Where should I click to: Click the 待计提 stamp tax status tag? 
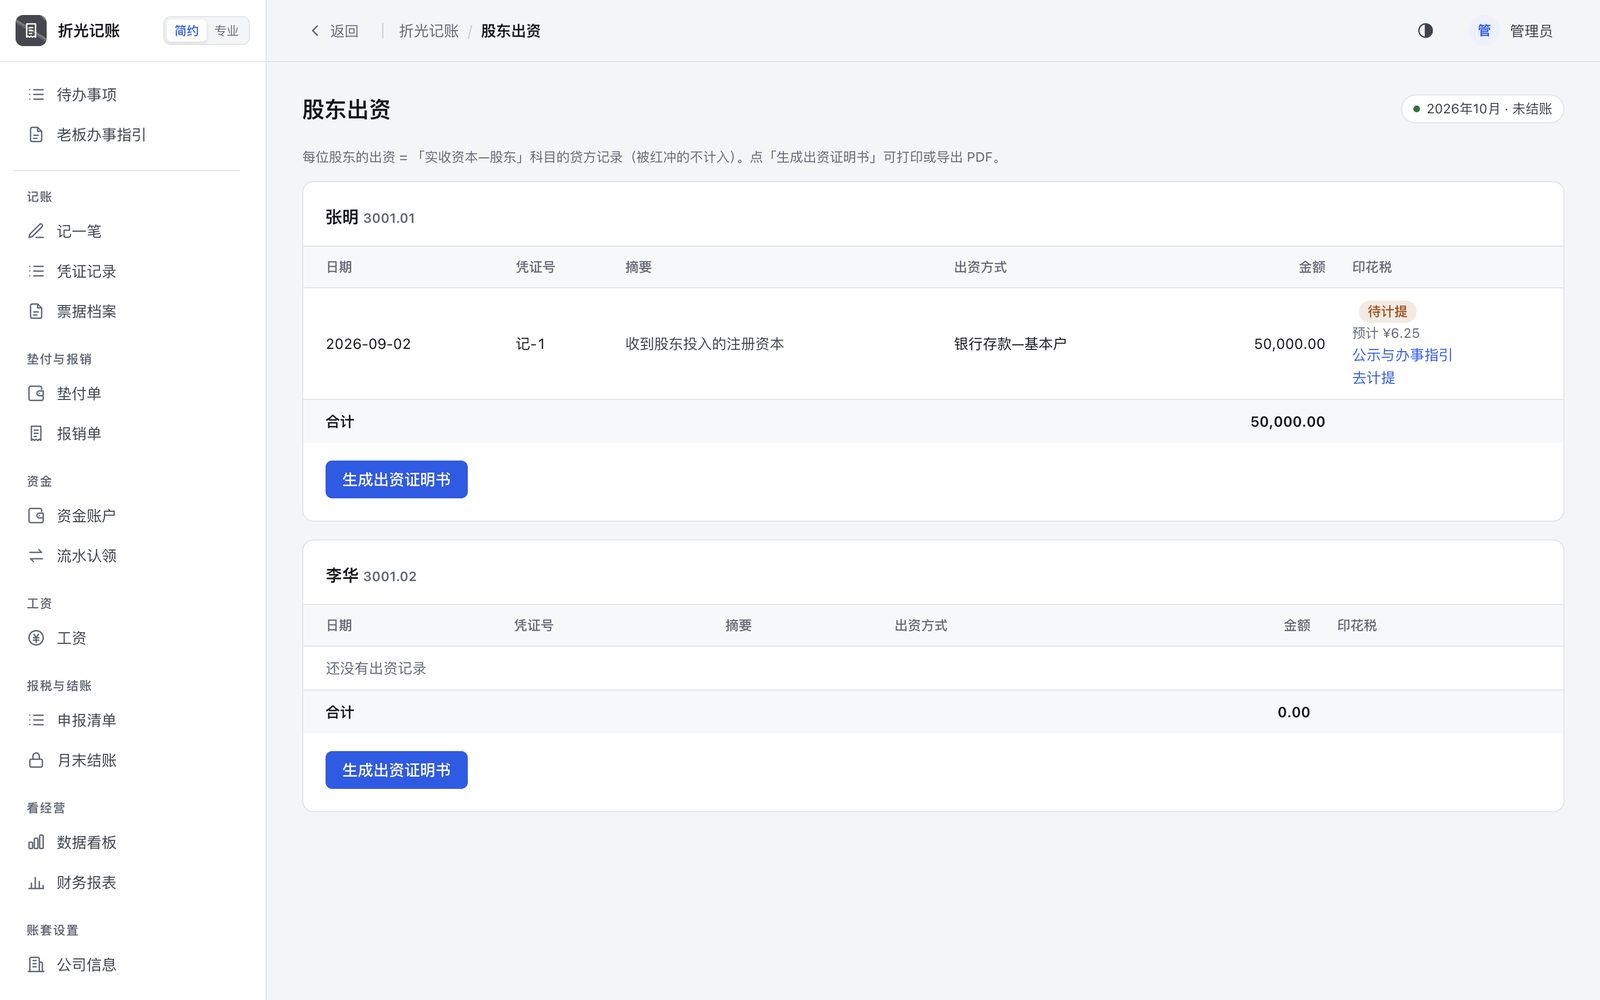(x=1387, y=312)
